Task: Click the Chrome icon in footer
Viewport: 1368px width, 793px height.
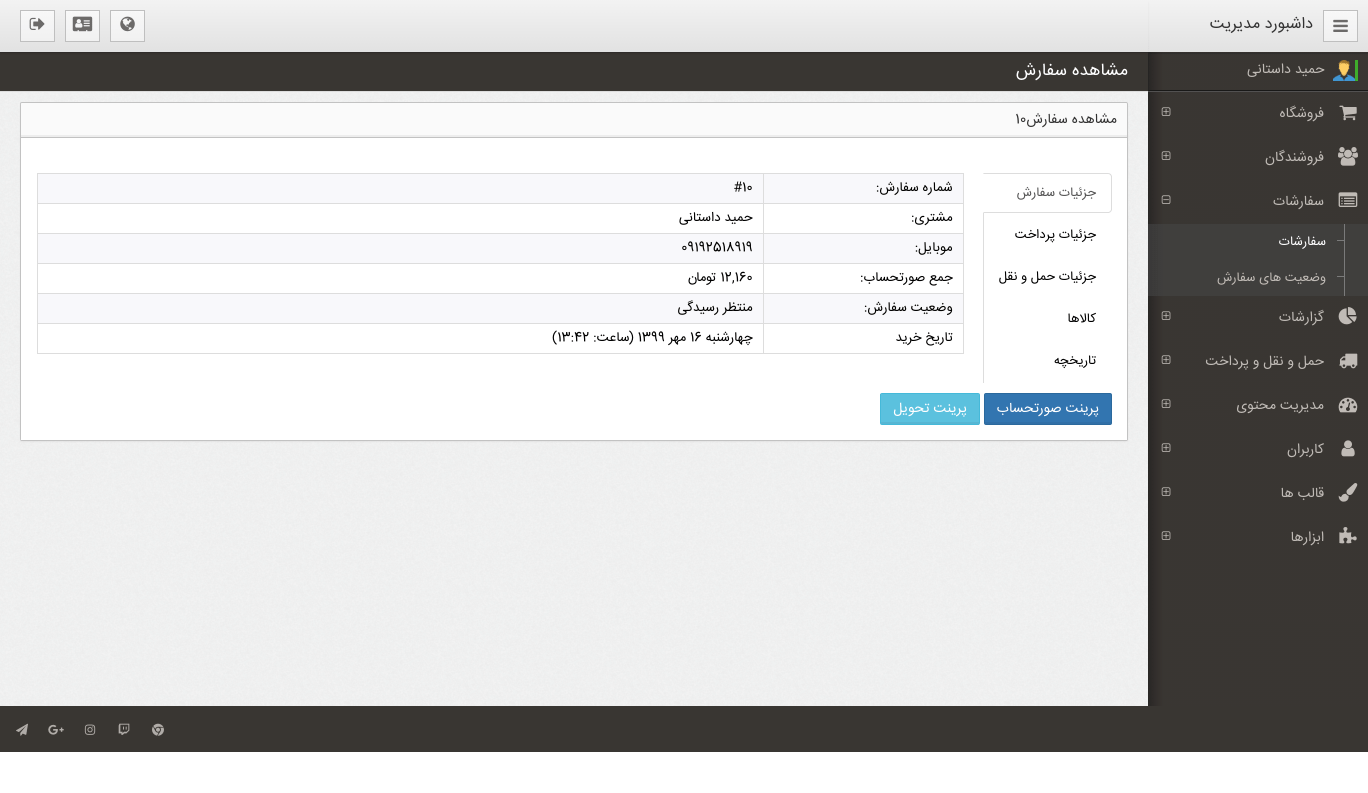Action: tap(158, 730)
